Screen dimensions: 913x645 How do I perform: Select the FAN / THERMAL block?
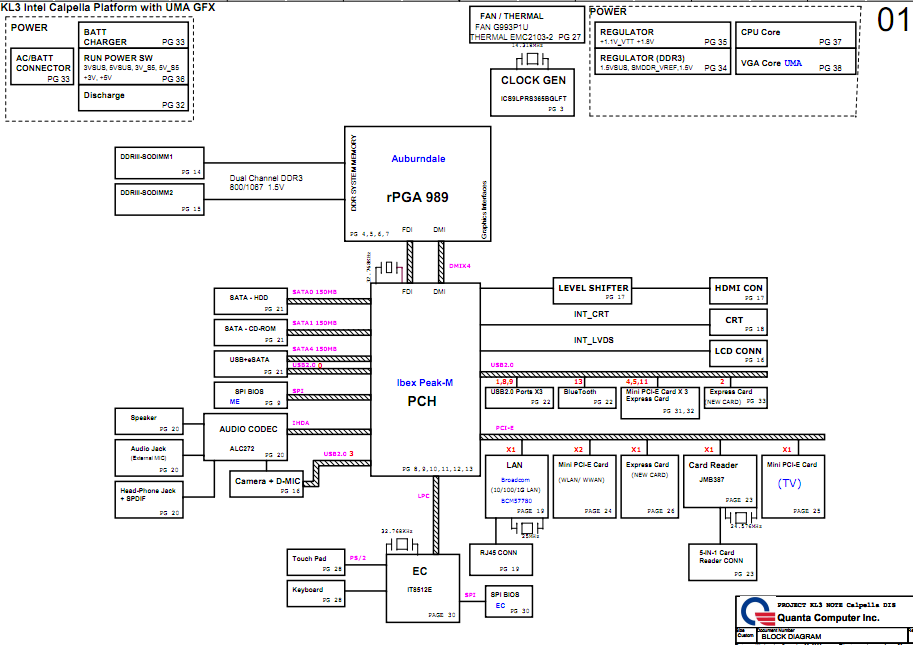(x=527, y=25)
